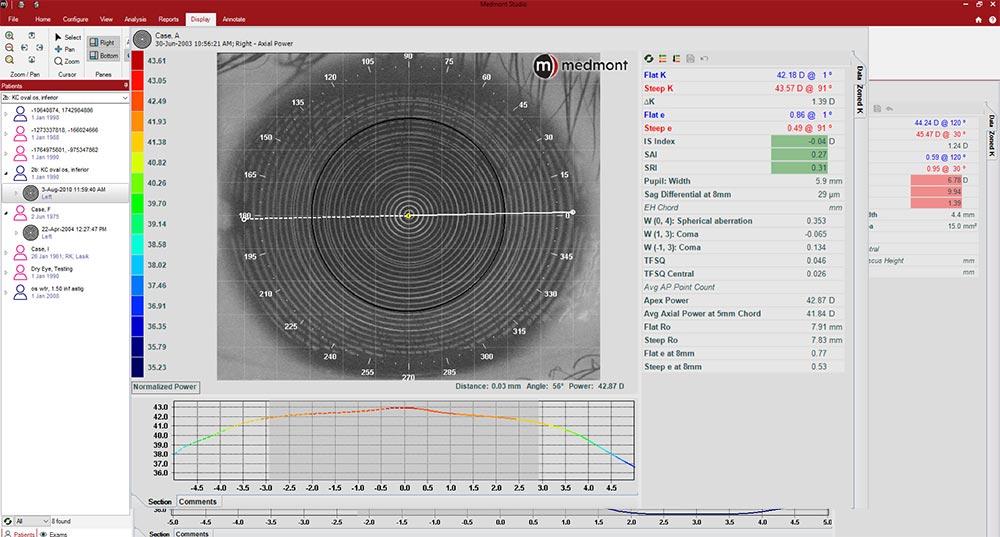Switch to the Reports ribbon tab
This screenshot has height=537, width=1000.
click(x=168, y=19)
